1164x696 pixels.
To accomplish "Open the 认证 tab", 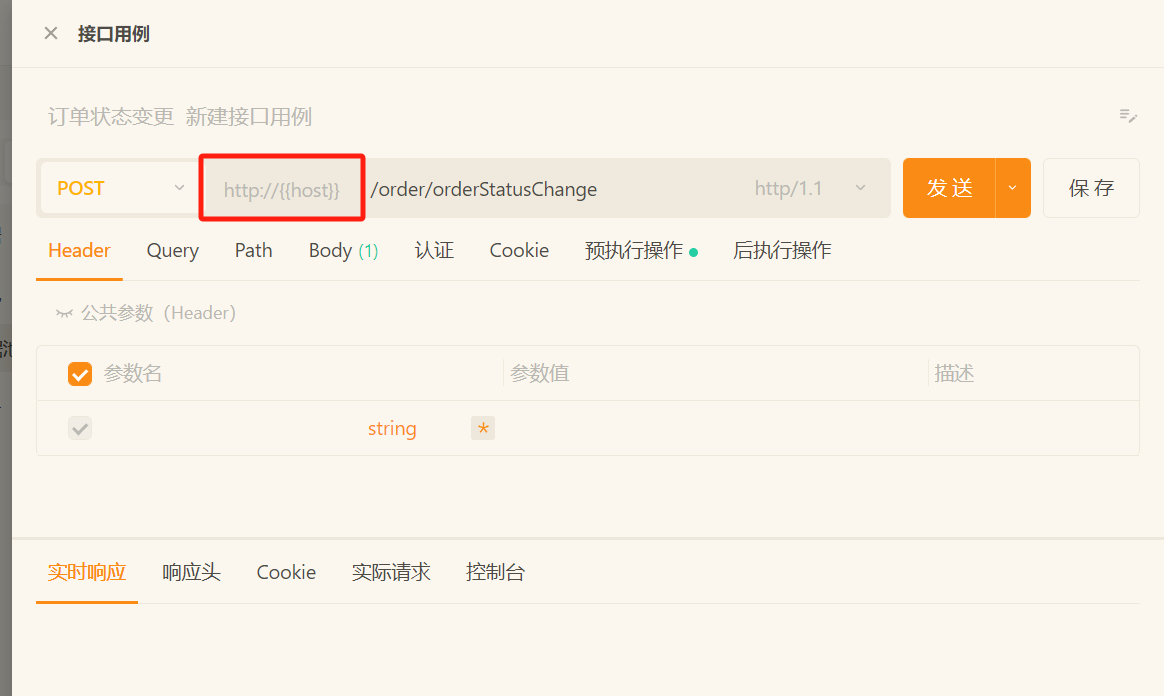I will coord(434,251).
